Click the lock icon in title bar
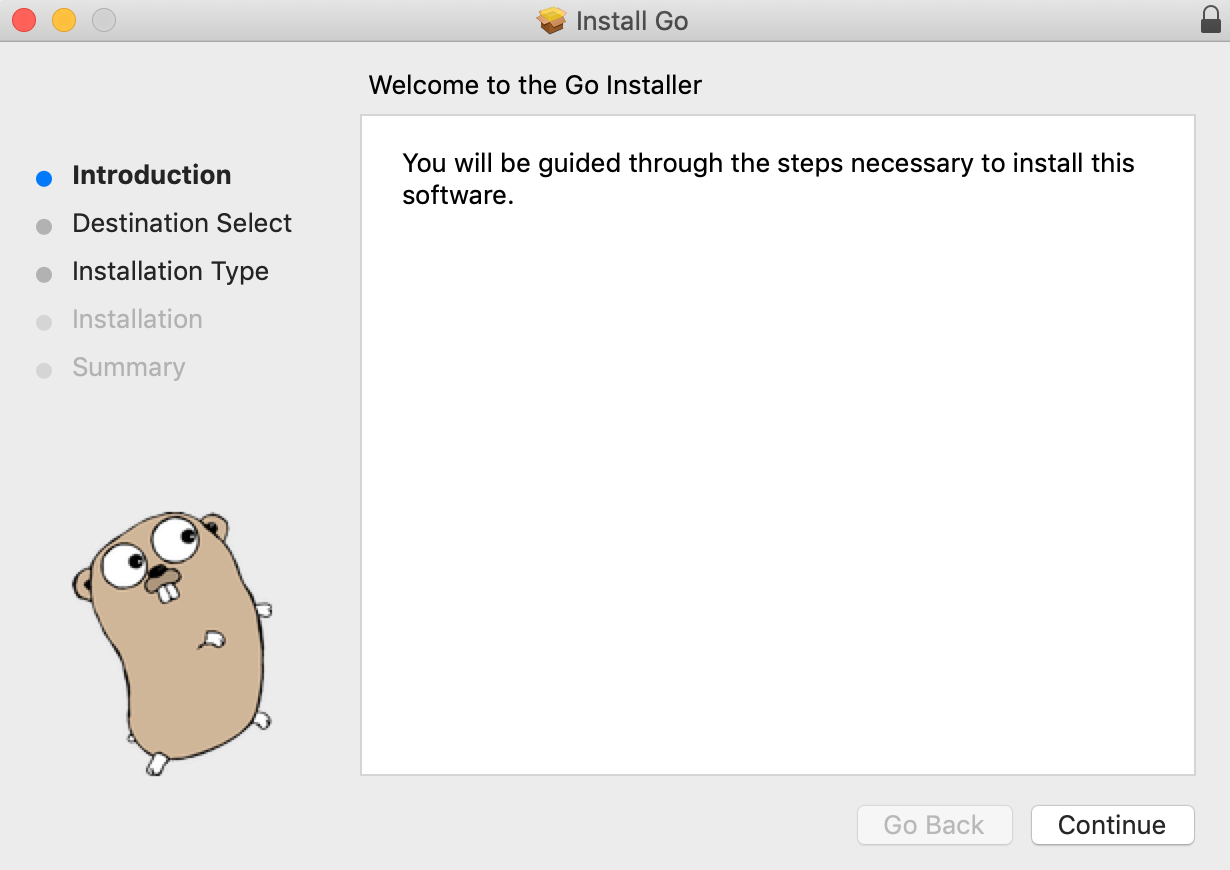The height and width of the screenshot is (870, 1230). (x=1210, y=20)
